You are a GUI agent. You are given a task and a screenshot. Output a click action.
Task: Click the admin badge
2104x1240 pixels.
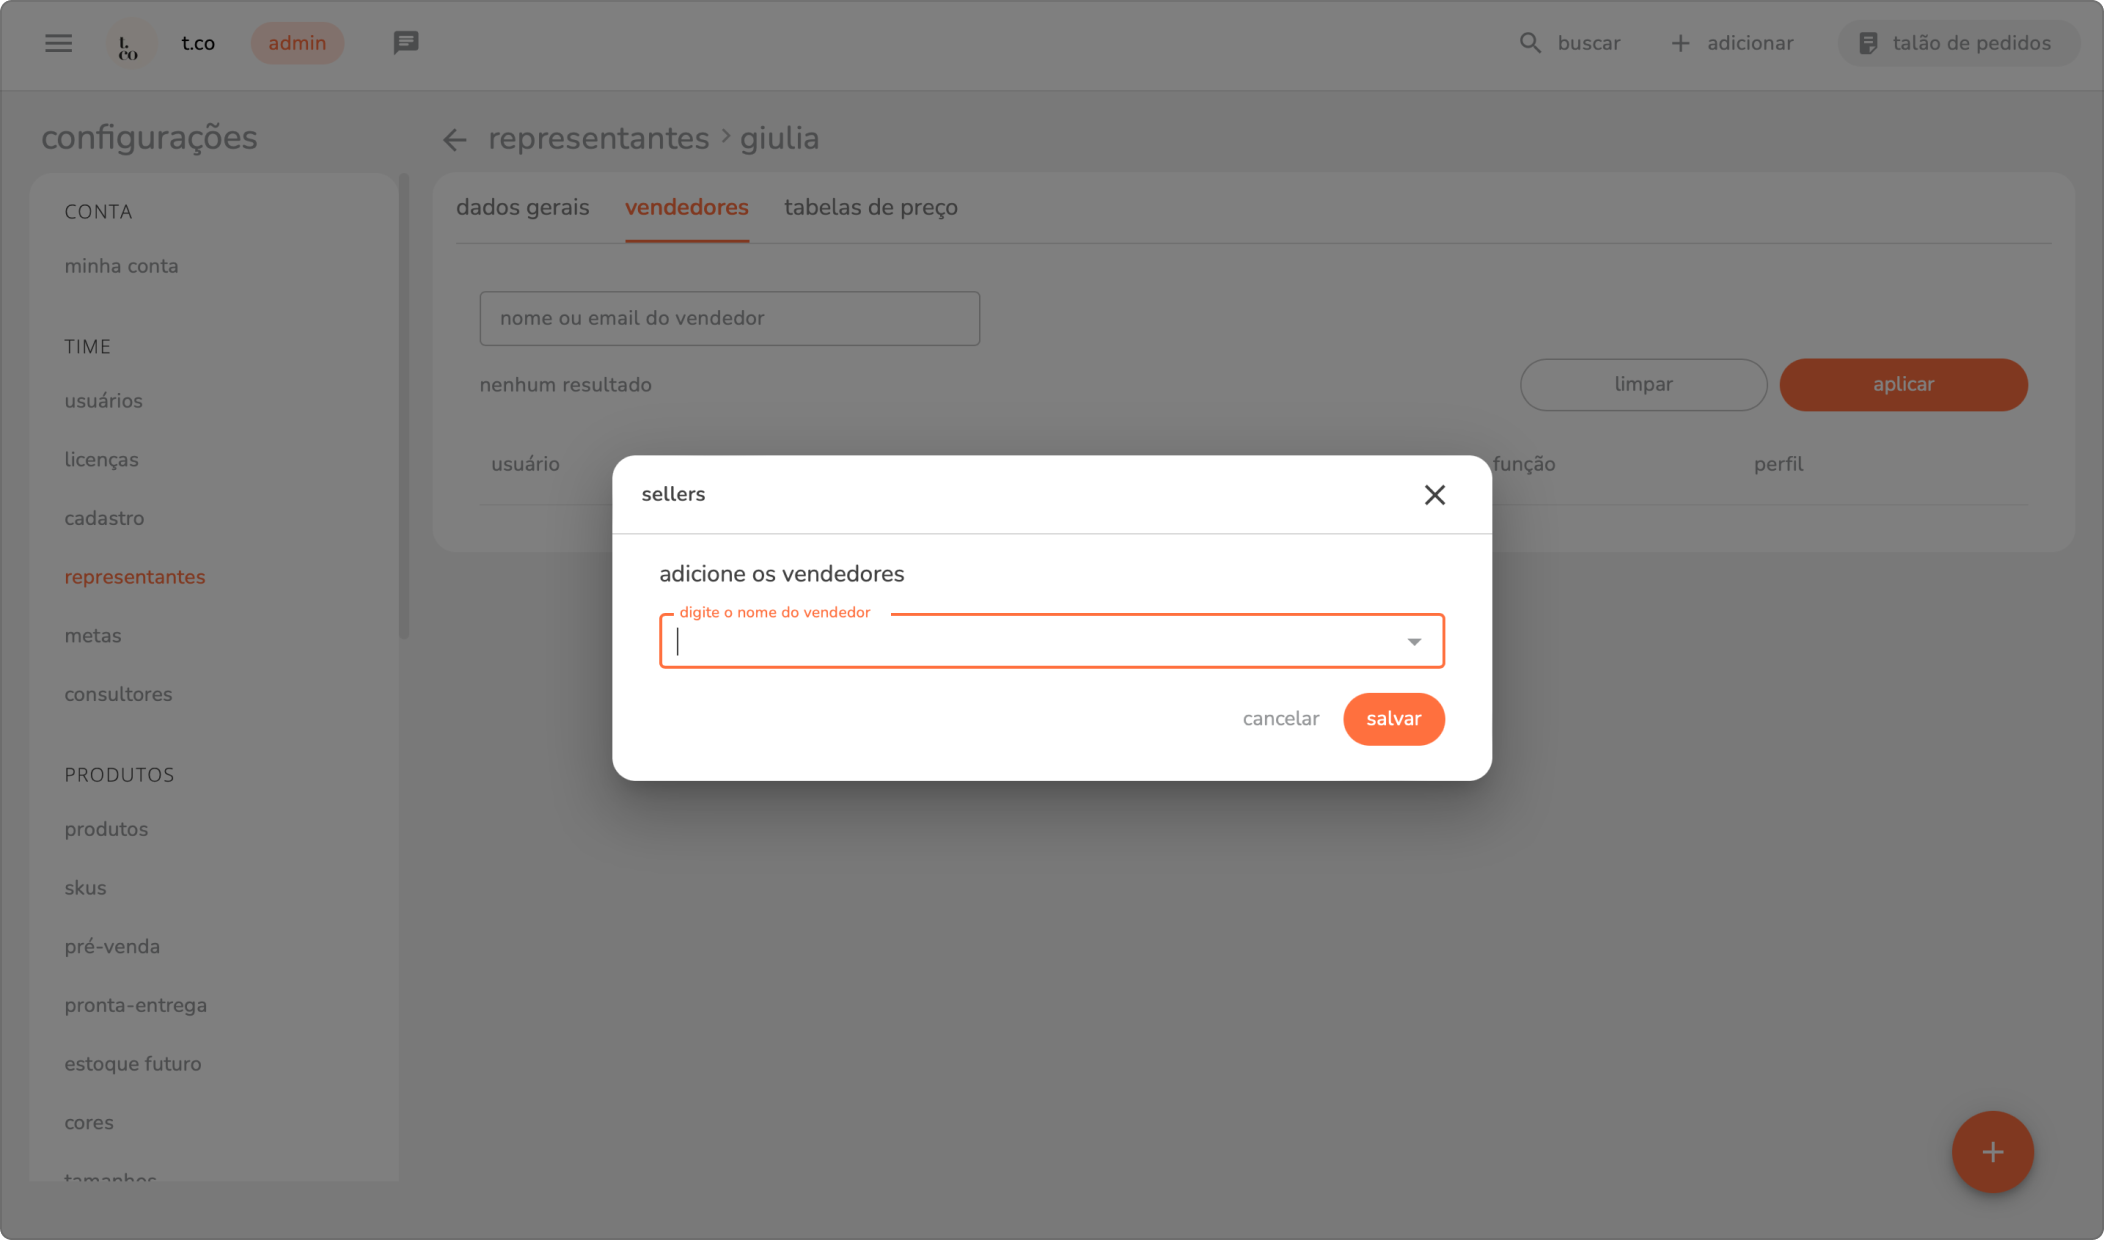tap(297, 43)
